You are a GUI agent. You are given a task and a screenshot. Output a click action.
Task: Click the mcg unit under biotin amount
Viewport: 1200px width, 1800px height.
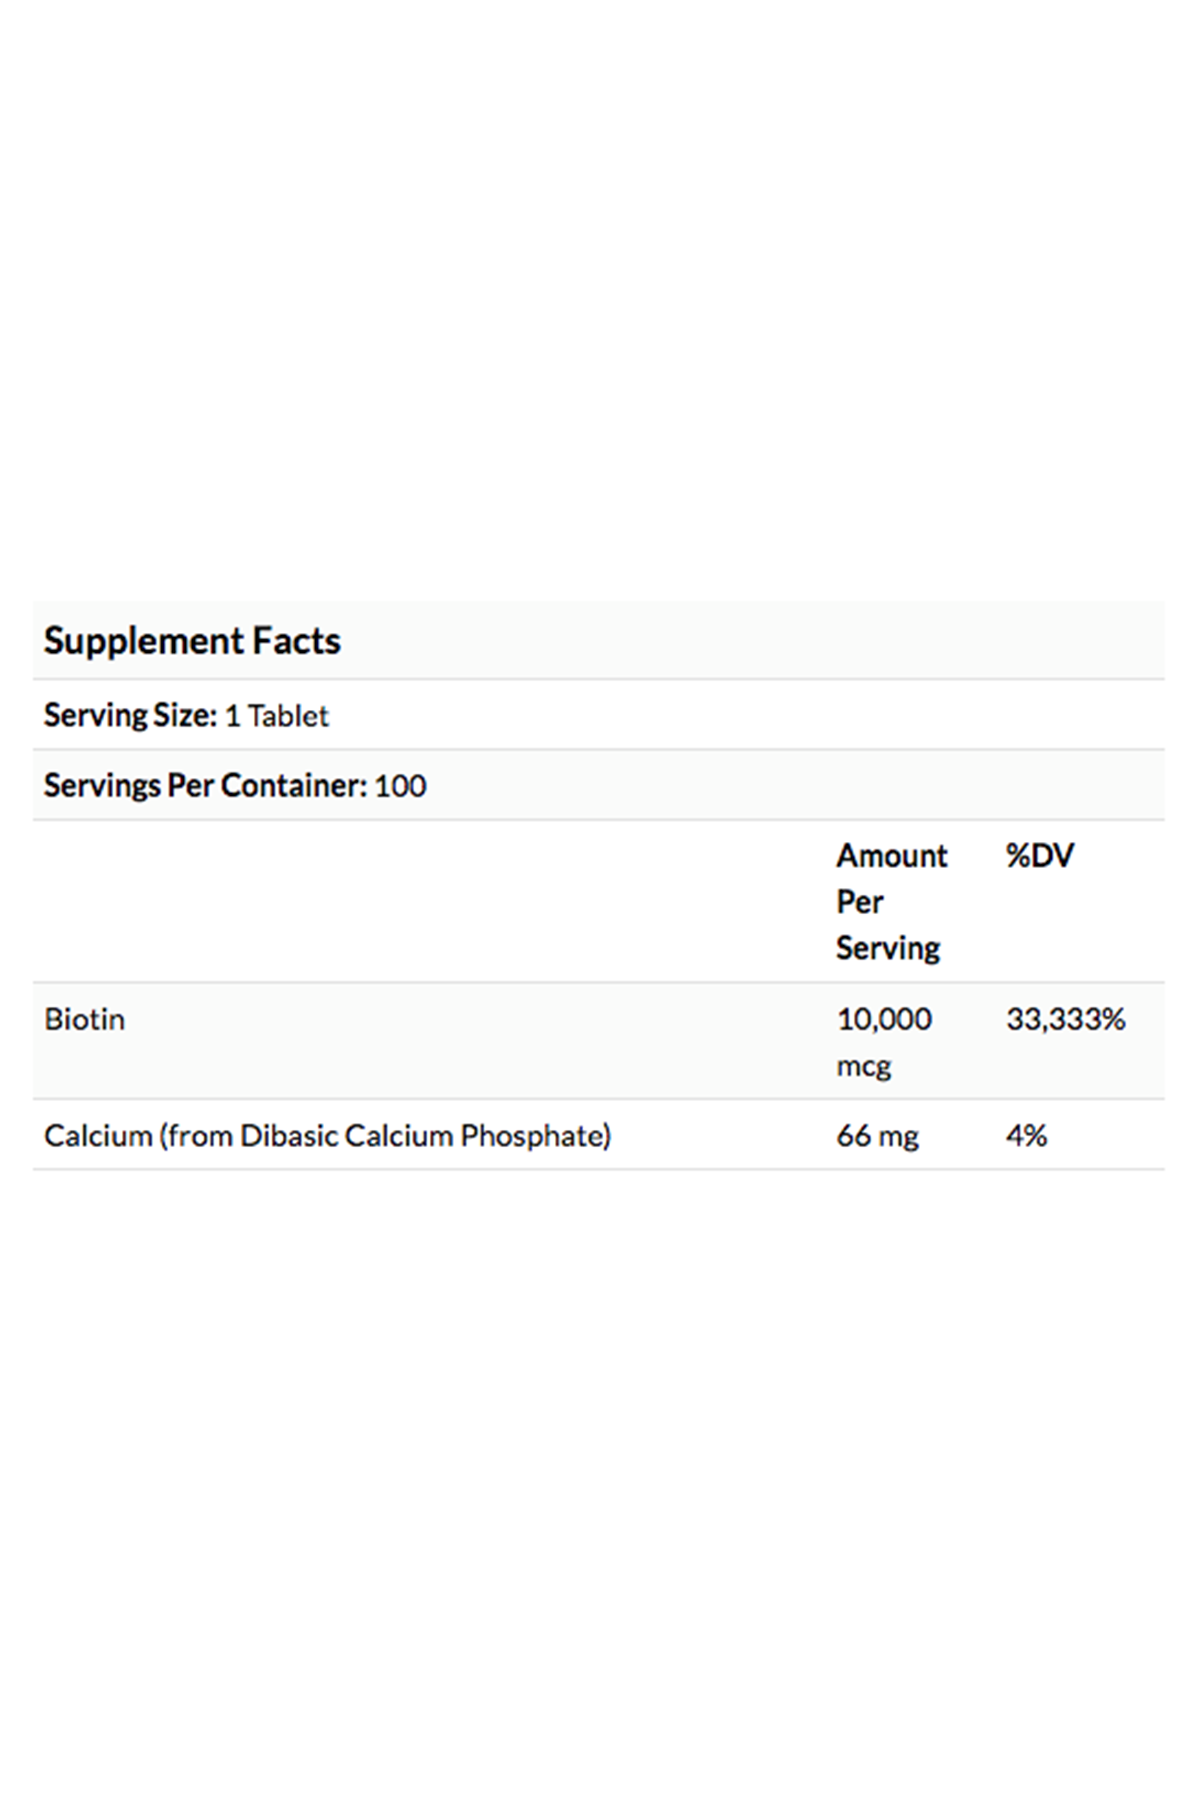point(863,1067)
